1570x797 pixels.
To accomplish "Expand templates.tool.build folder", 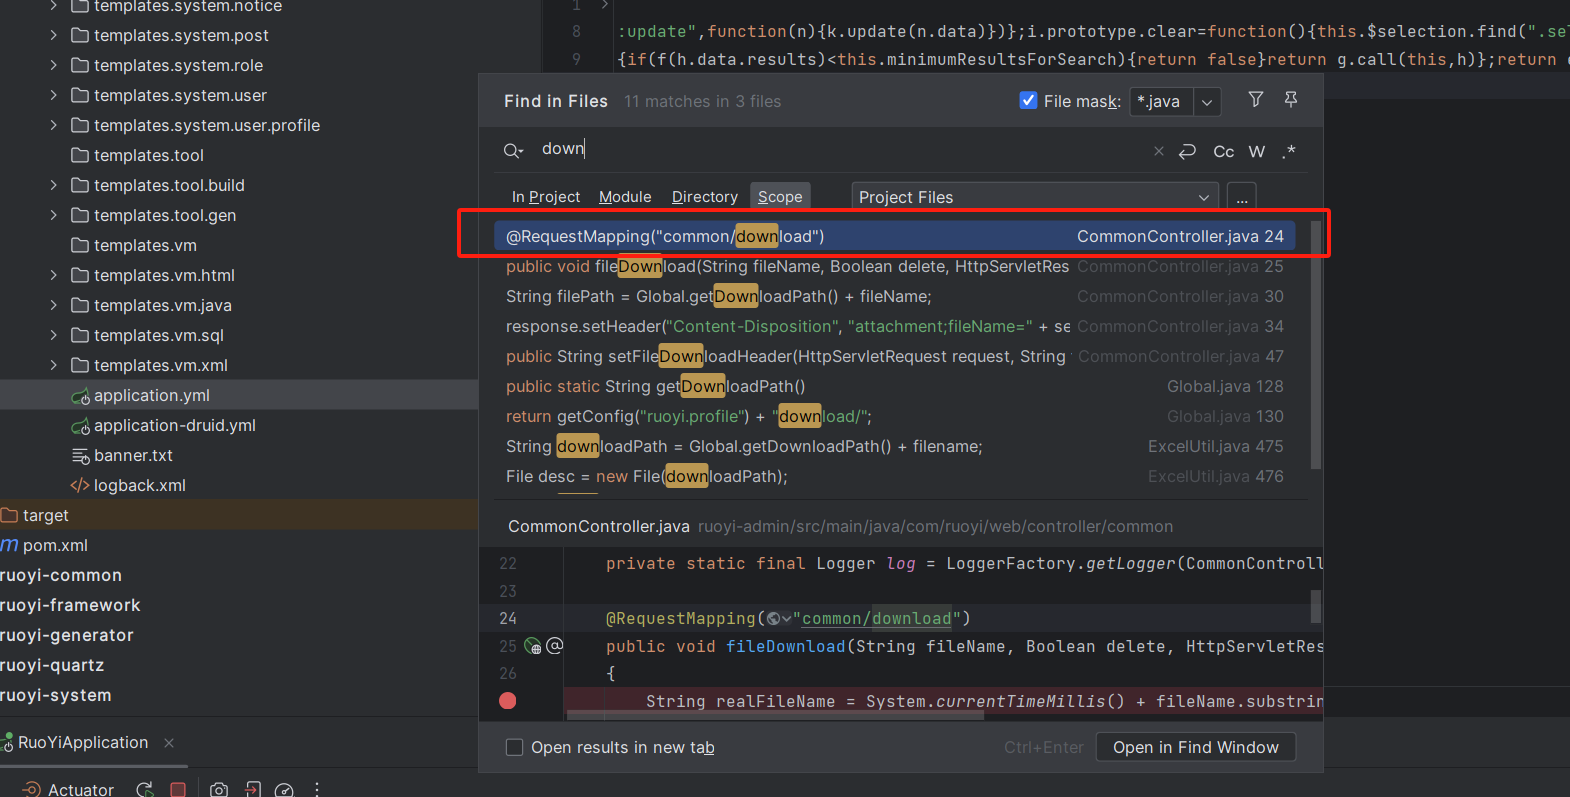I will (53, 185).
